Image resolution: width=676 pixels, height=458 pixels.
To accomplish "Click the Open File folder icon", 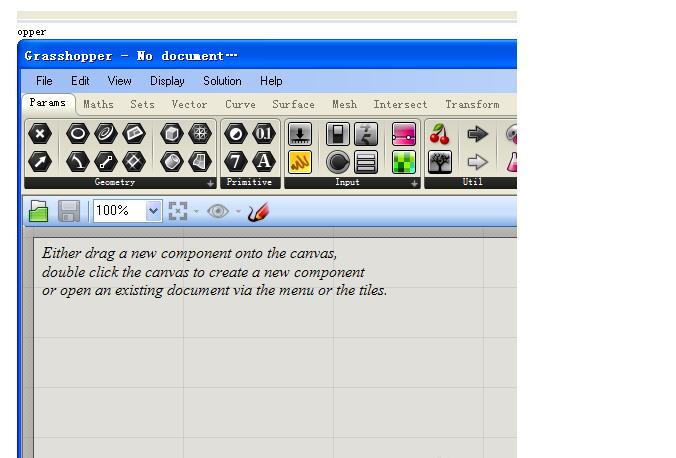I will click(x=39, y=211).
